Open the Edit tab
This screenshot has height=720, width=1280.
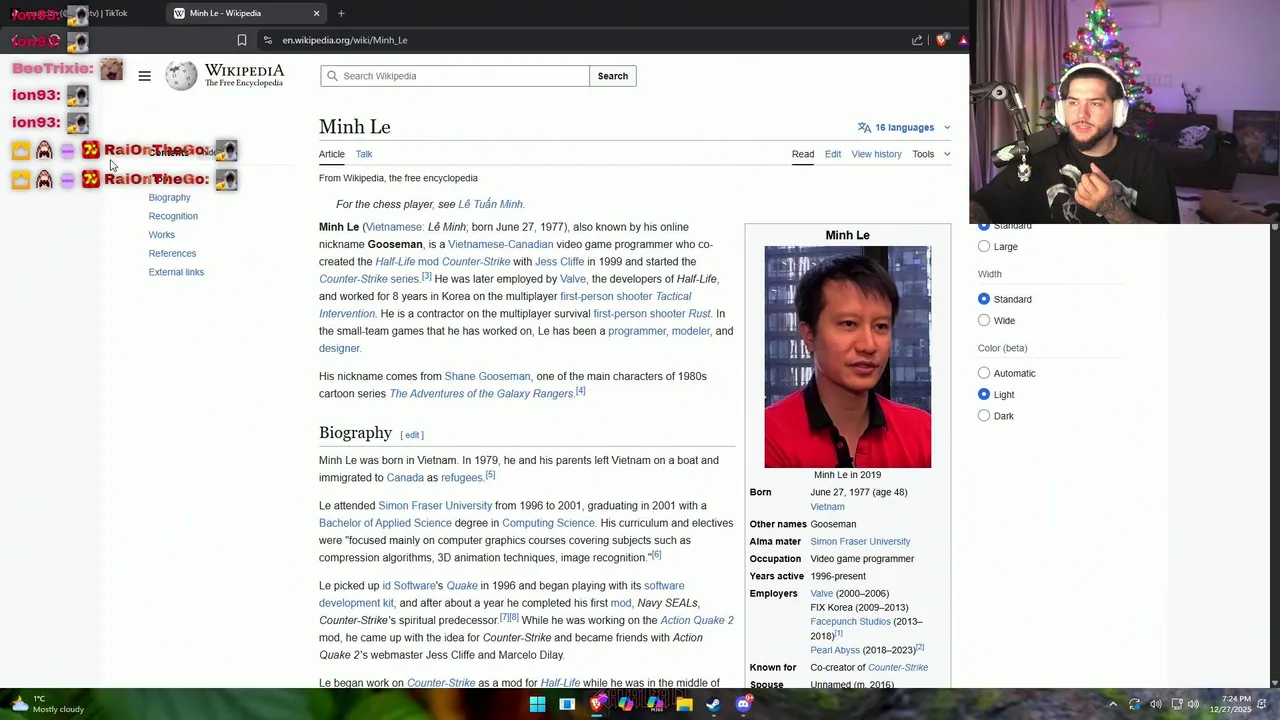click(x=833, y=154)
